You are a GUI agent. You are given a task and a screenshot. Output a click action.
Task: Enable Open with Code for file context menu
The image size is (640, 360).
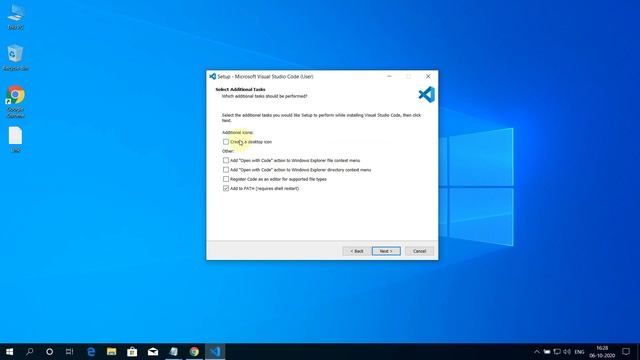(226, 160)
